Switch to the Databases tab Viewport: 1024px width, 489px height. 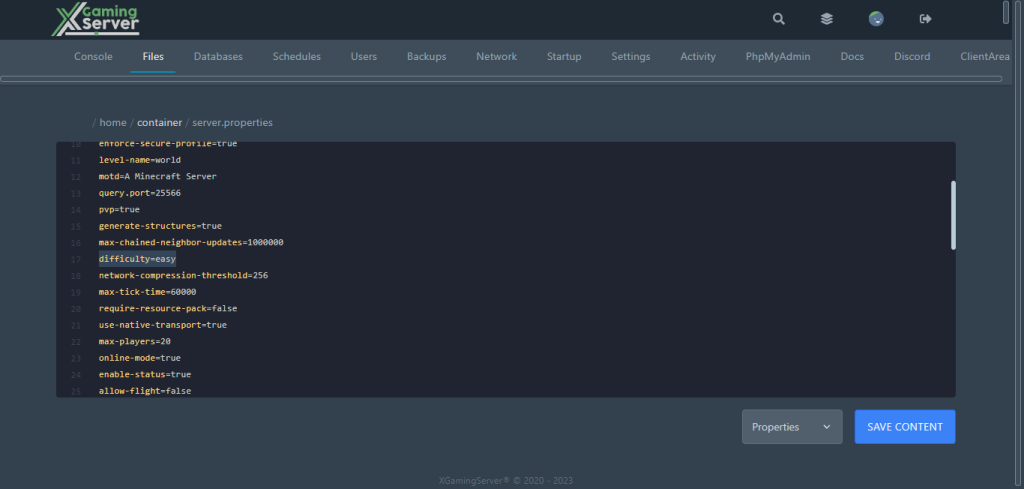pos(218,57)
